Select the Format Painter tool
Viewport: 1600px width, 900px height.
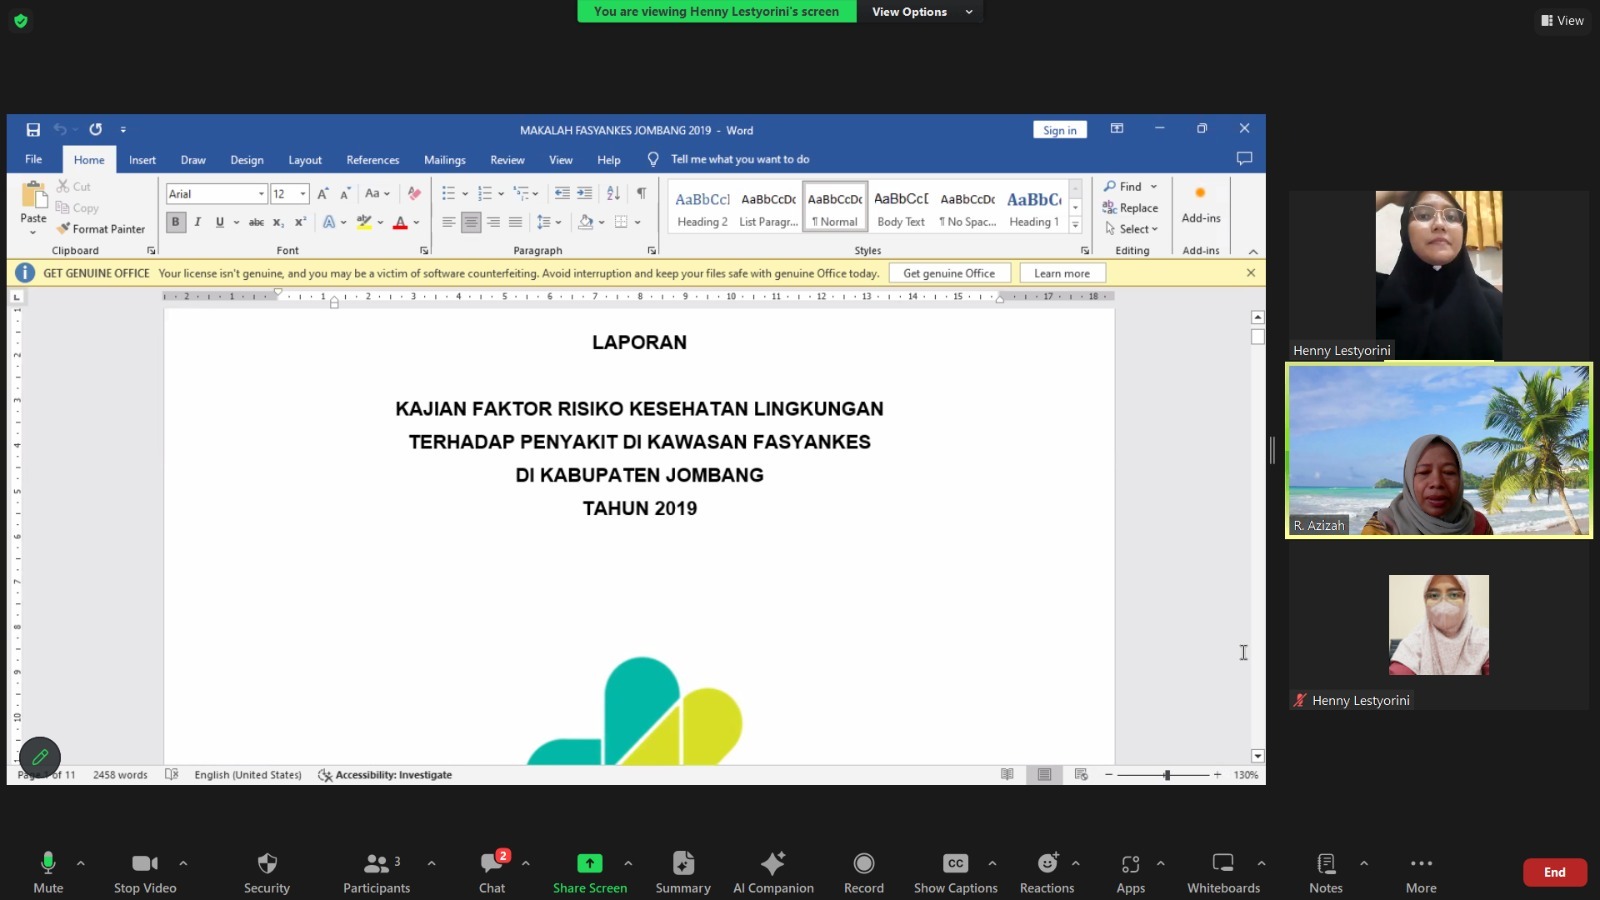pos(100,229)
